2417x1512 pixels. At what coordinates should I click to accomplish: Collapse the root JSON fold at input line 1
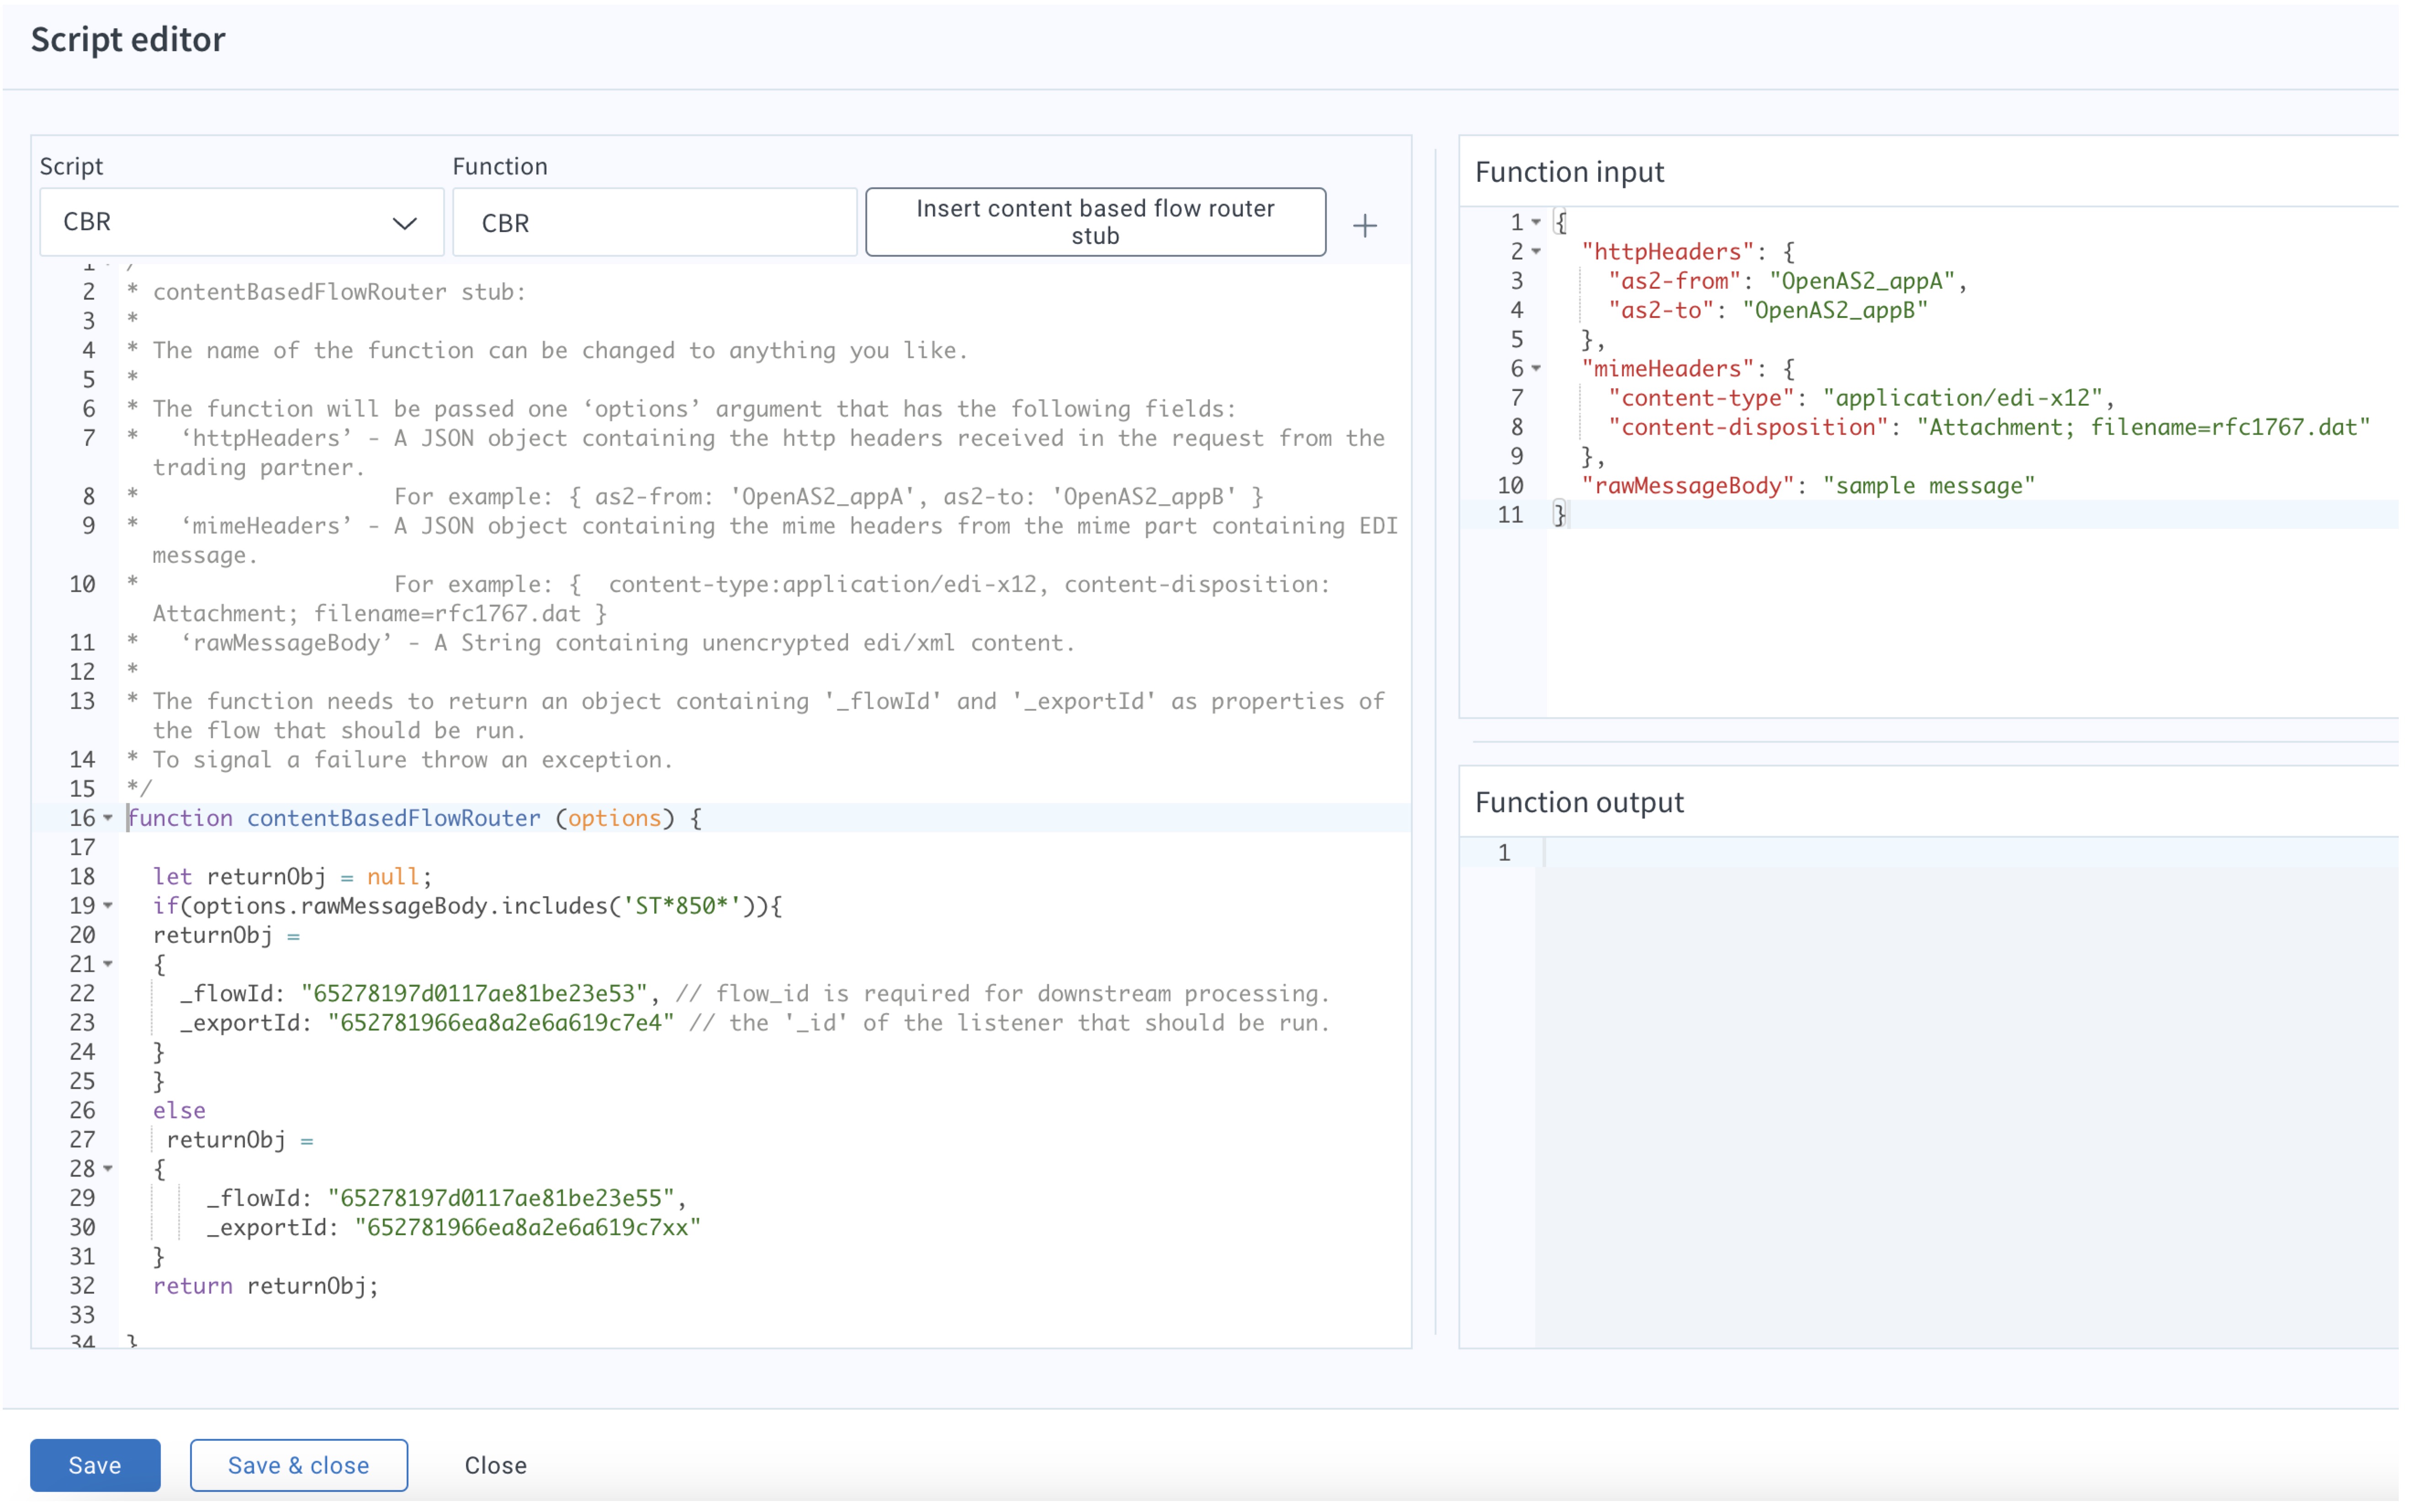(x=1536, y=222)
